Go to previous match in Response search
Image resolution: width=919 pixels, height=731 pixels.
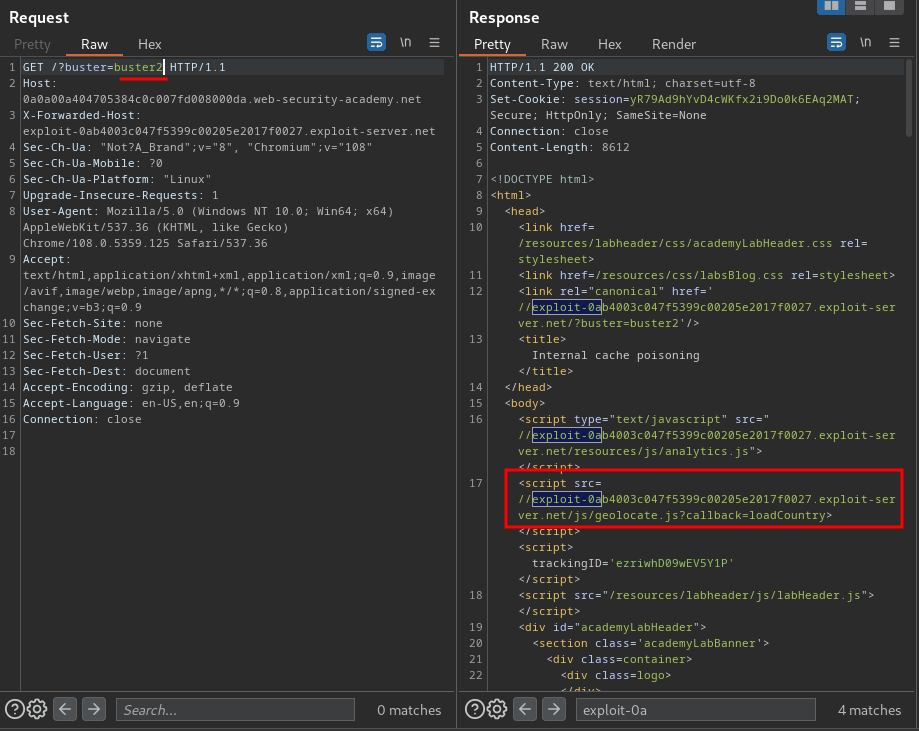pos(525,709)
